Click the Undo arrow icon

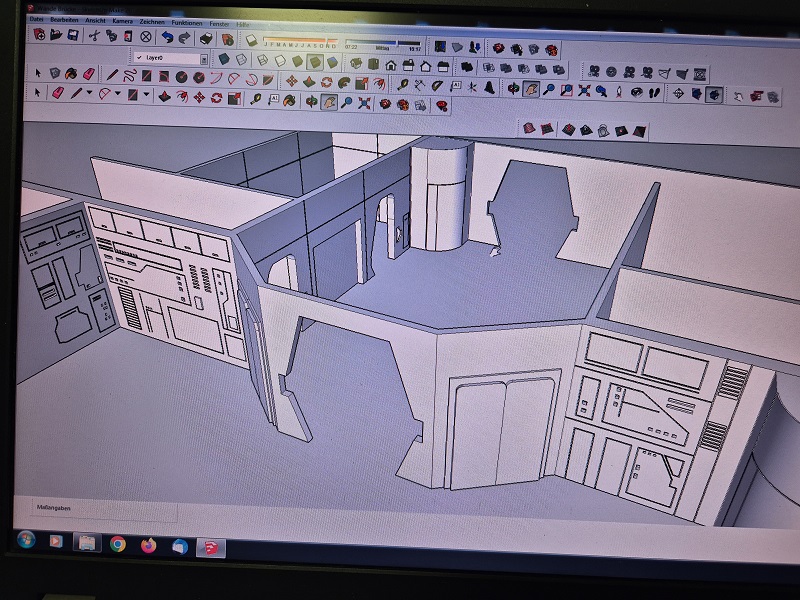point(167,37)
